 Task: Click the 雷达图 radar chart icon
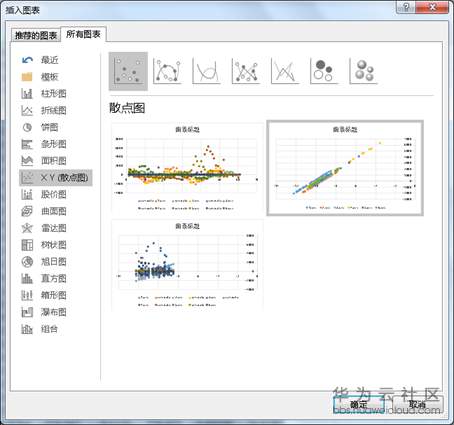tap(27, 228)
